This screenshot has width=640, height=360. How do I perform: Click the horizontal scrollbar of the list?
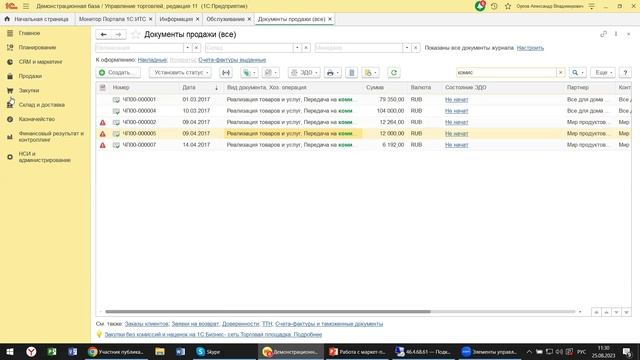(x=268, y=312)
